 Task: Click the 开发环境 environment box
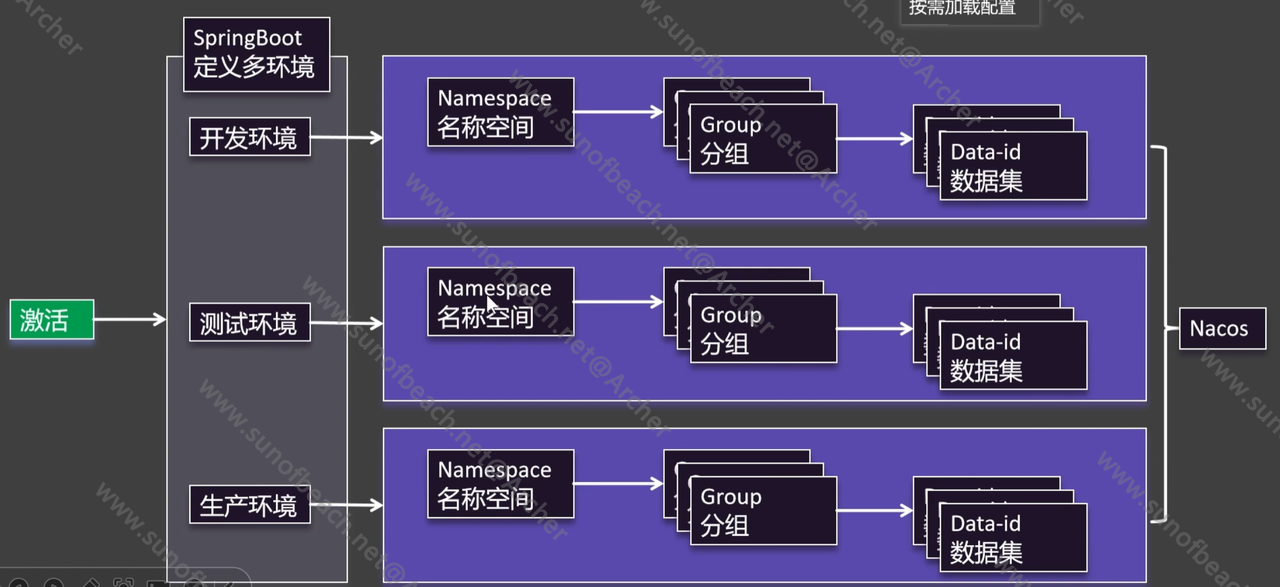tap(249, 138)
